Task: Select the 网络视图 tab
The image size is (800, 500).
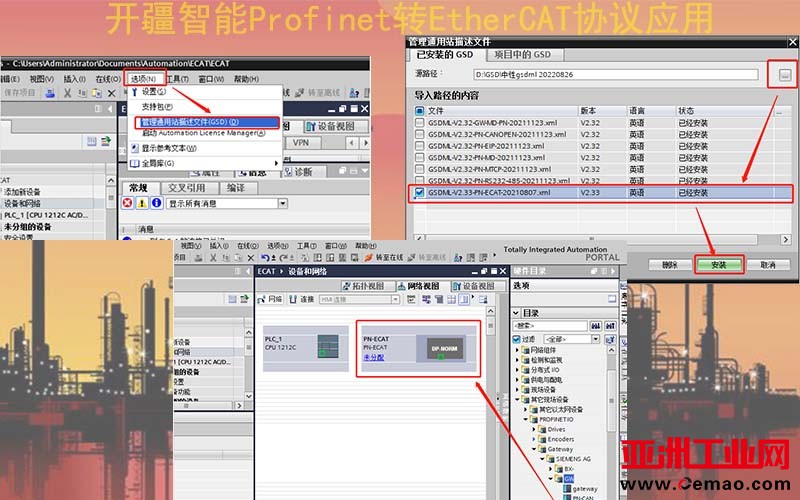Action: (422, 286)
